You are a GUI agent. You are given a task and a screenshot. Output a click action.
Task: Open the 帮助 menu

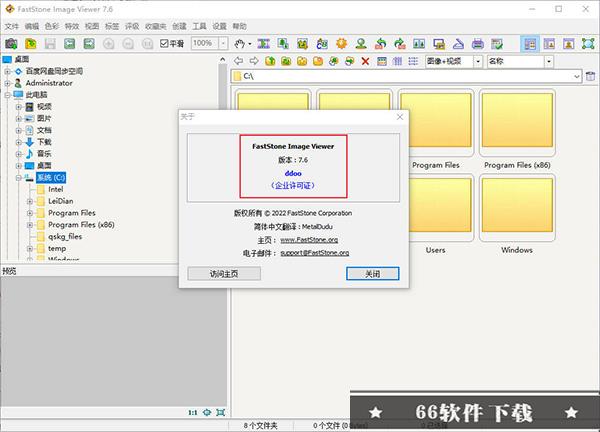pyautogui.click(x=240, y=26)
